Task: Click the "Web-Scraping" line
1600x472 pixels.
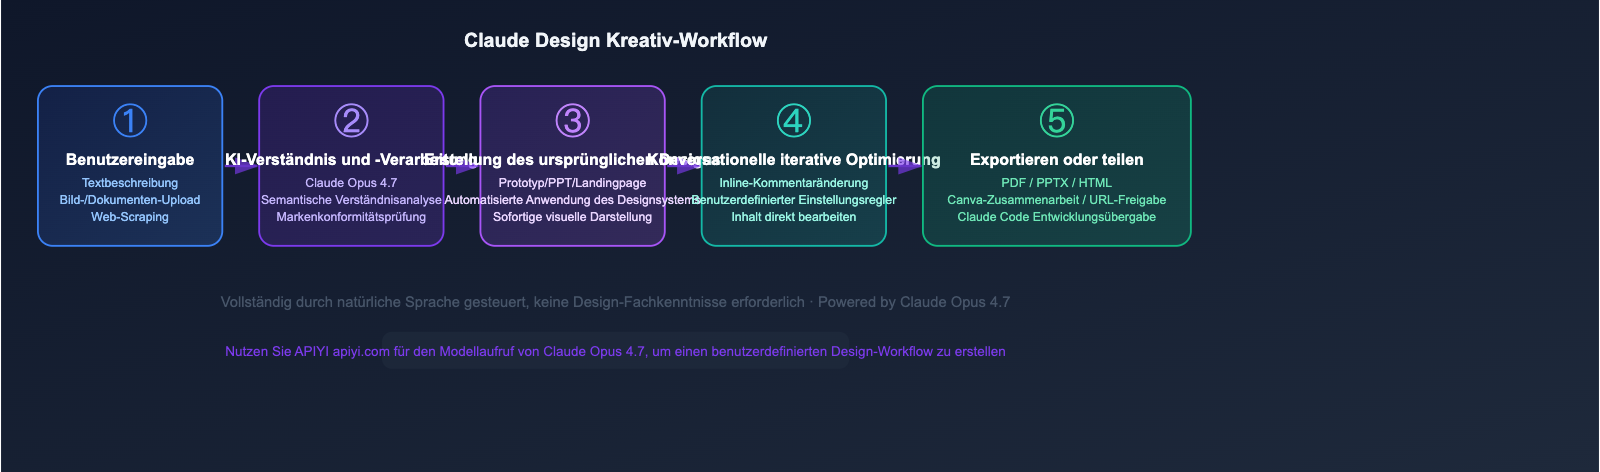Action: pos(130,217)
